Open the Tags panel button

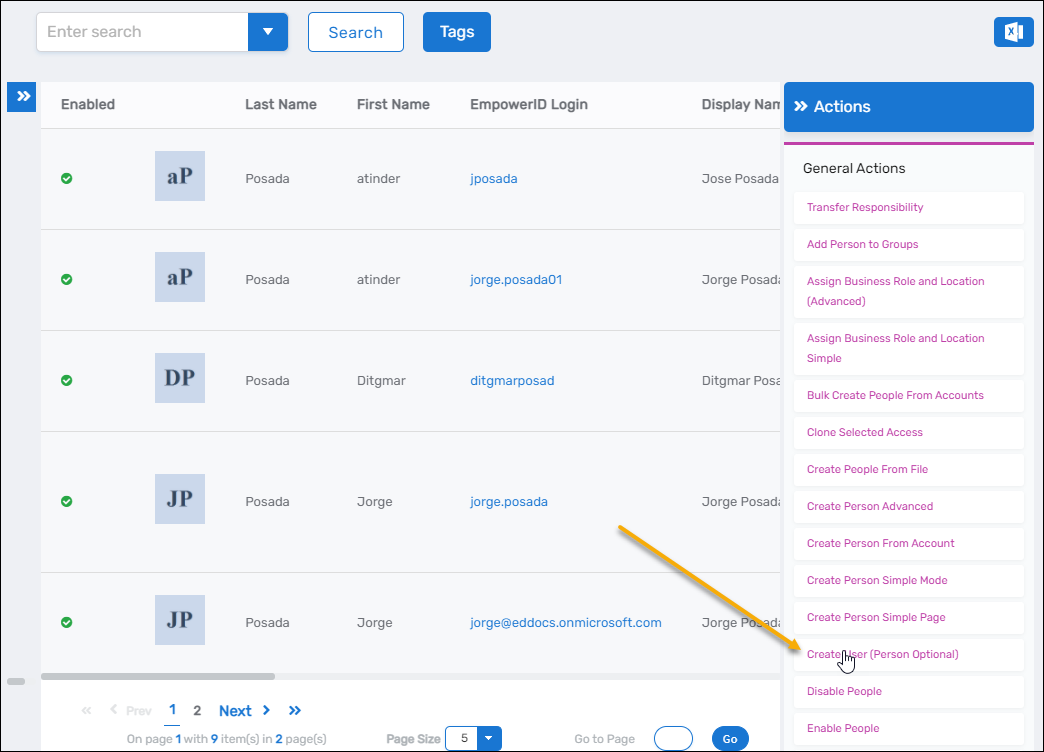point(456,31)
